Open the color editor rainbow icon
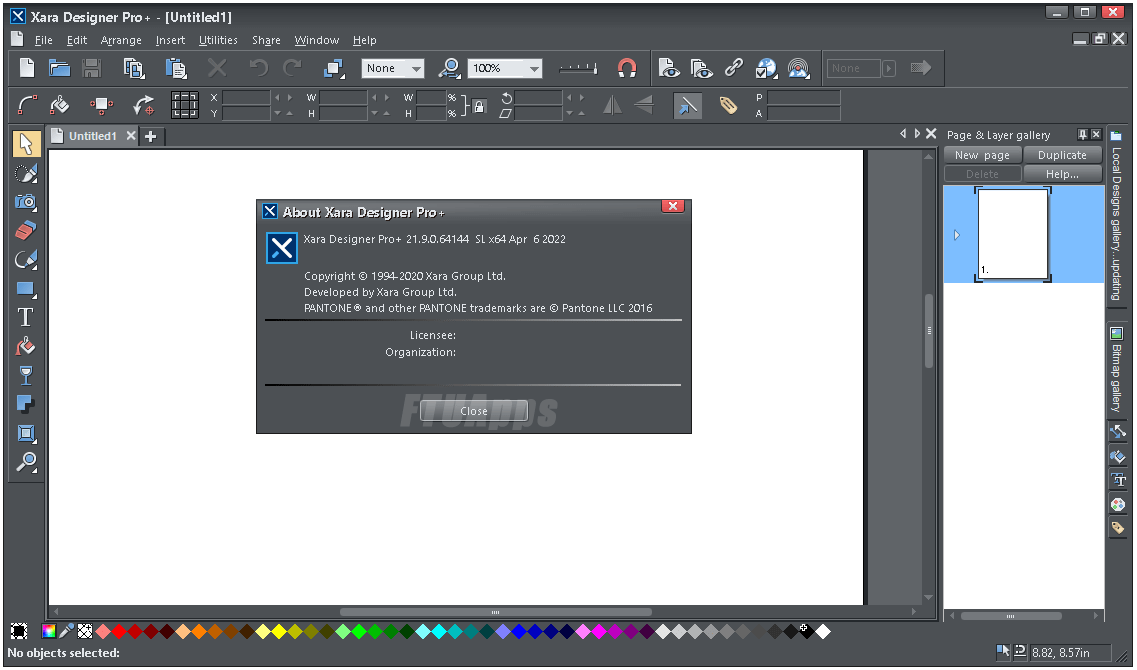Viewport: 1137px width, 670px height. coord(49,631)
